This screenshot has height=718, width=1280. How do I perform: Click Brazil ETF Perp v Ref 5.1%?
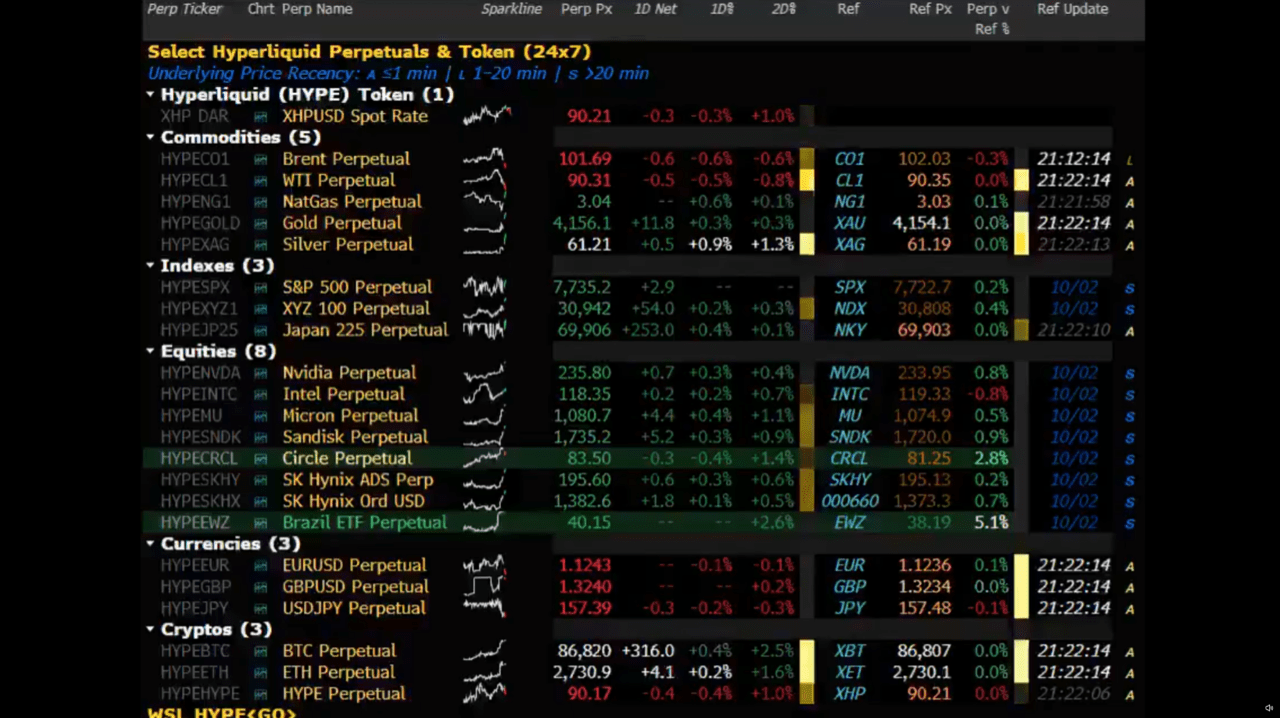tap(992, 523)
